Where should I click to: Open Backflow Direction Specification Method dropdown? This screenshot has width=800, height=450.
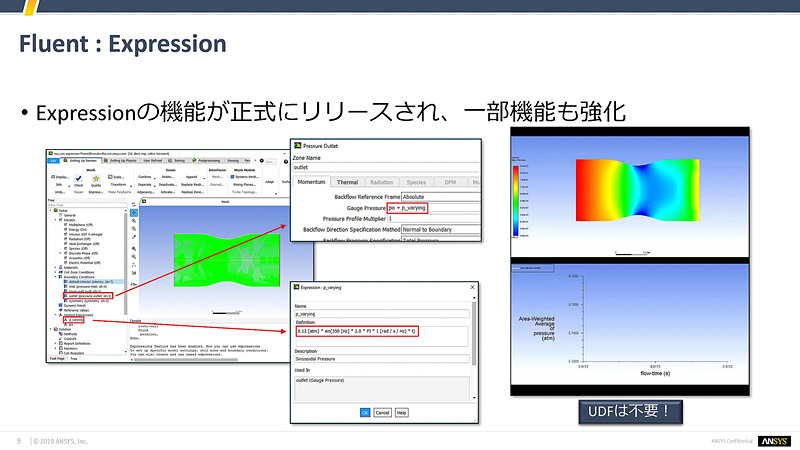(441, 230)
